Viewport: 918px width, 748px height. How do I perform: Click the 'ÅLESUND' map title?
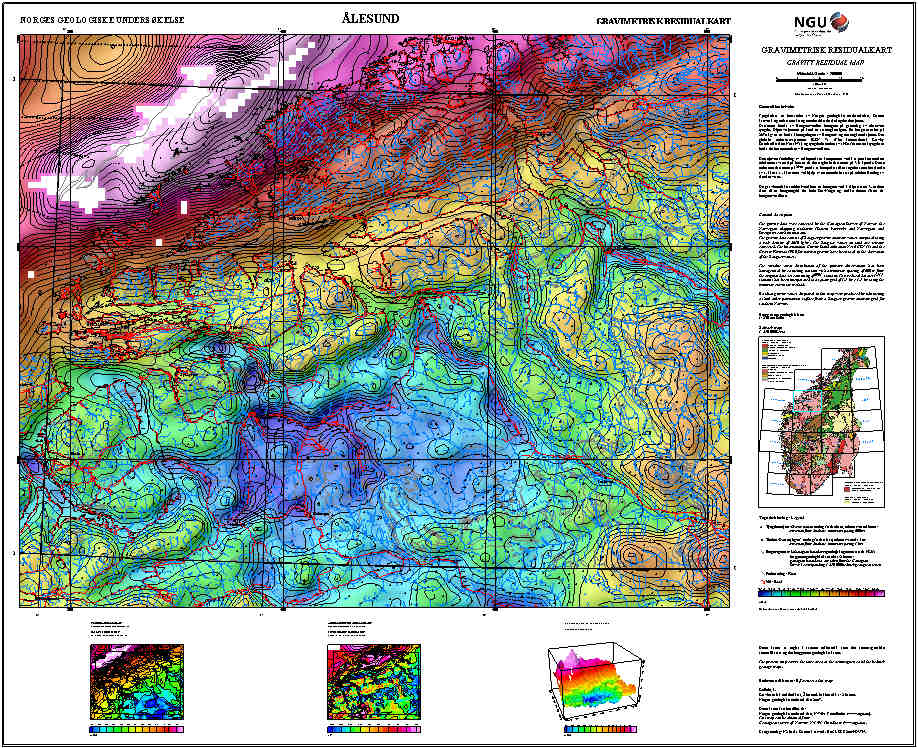(x=370, y=19)
